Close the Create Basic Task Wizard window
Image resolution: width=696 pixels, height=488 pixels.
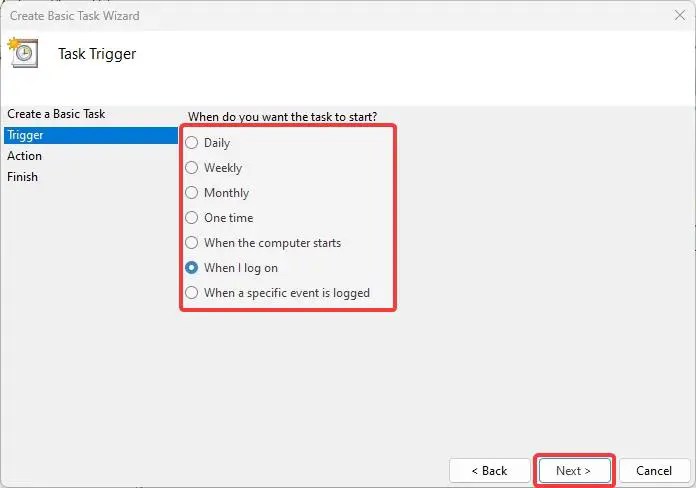679,16
